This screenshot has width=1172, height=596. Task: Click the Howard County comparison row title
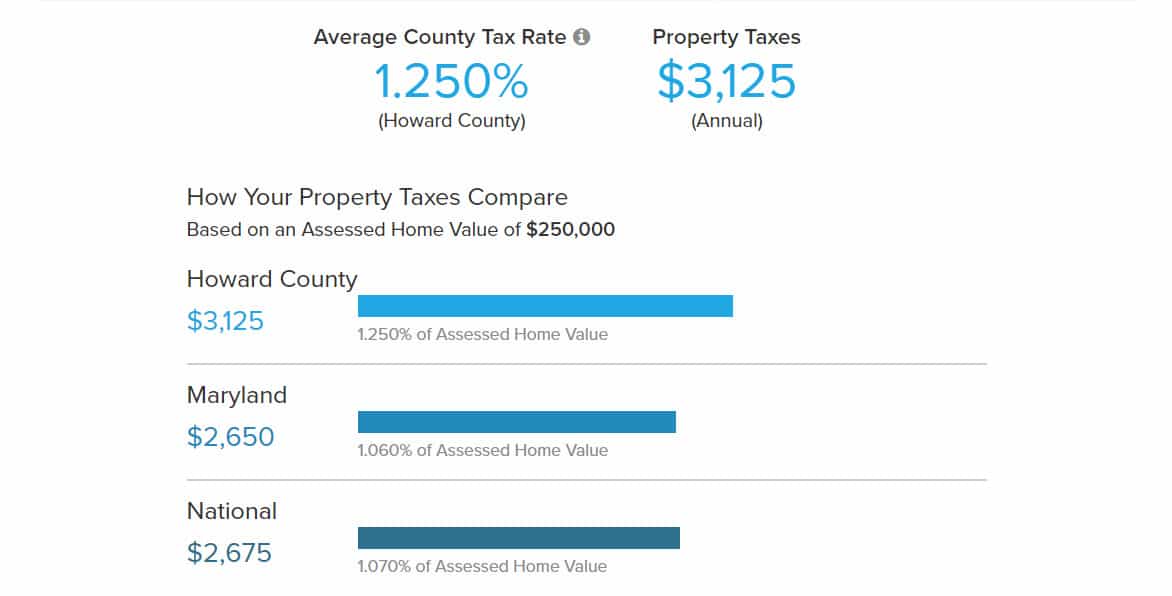coord(272,279)
